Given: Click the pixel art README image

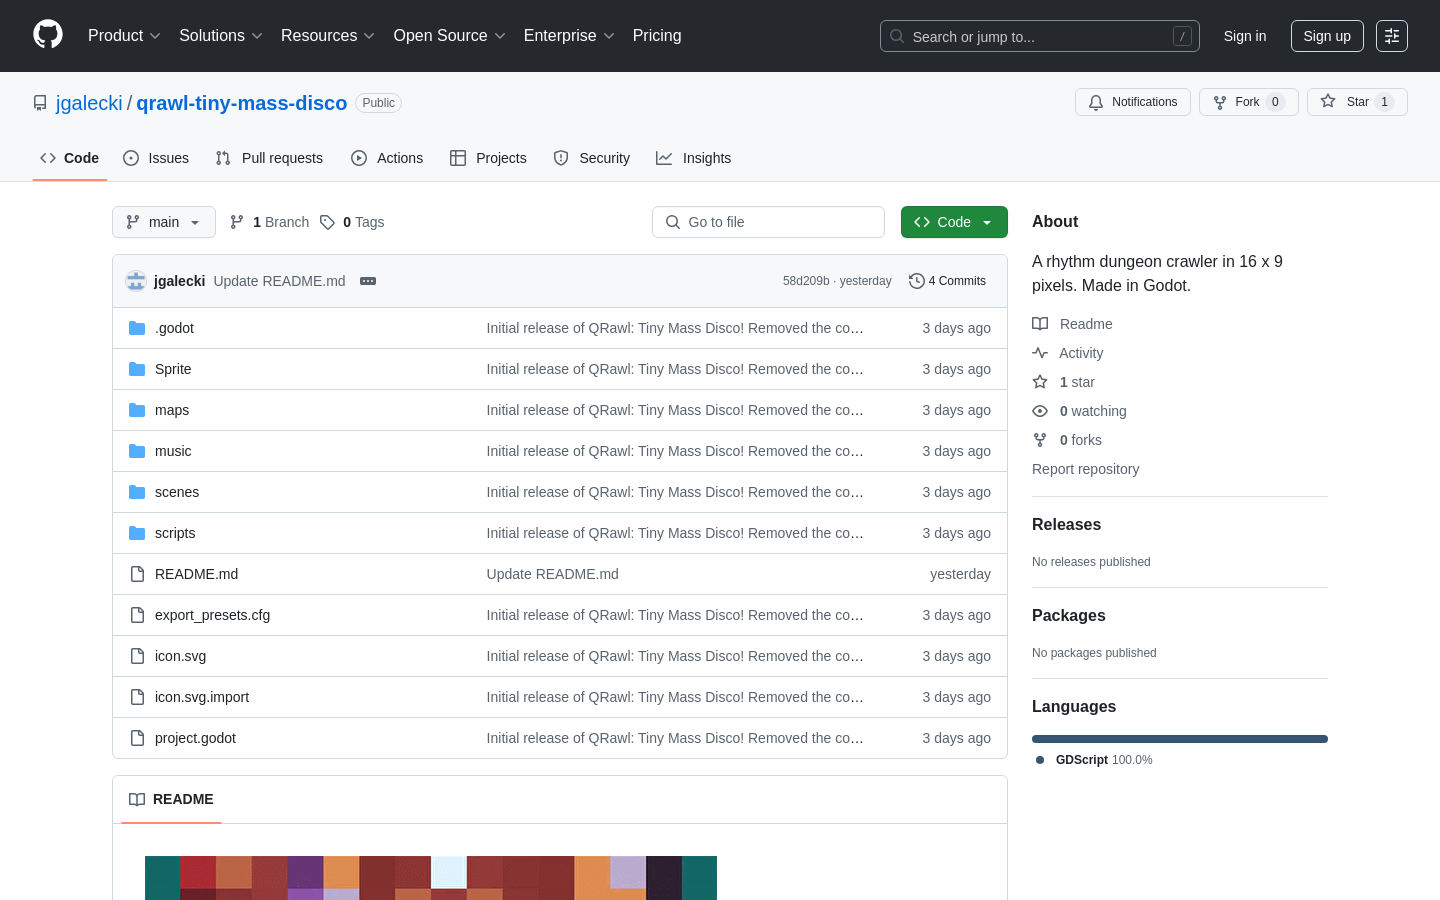Looking at the screenshot, I should point(431,878).
